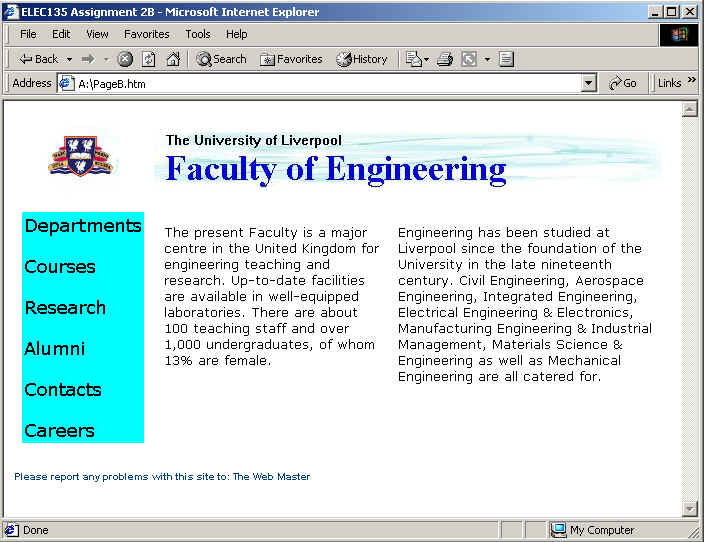Click the Done page icon in status bar
Viewport: 704px width, 542px height.
point(12,530)
